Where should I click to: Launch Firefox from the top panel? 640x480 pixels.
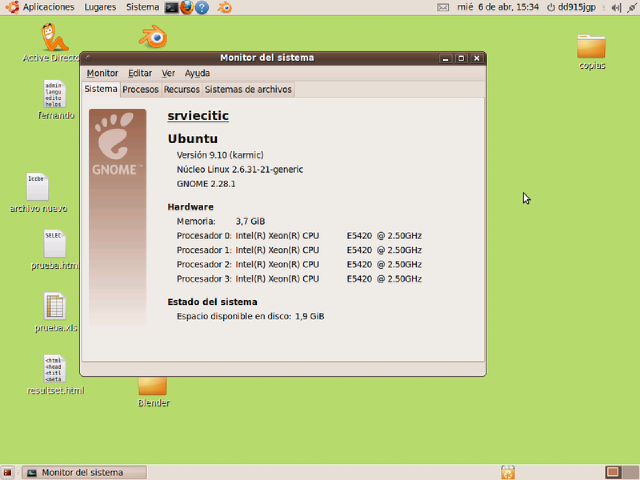pyautogui.click(x=187, y=7)
